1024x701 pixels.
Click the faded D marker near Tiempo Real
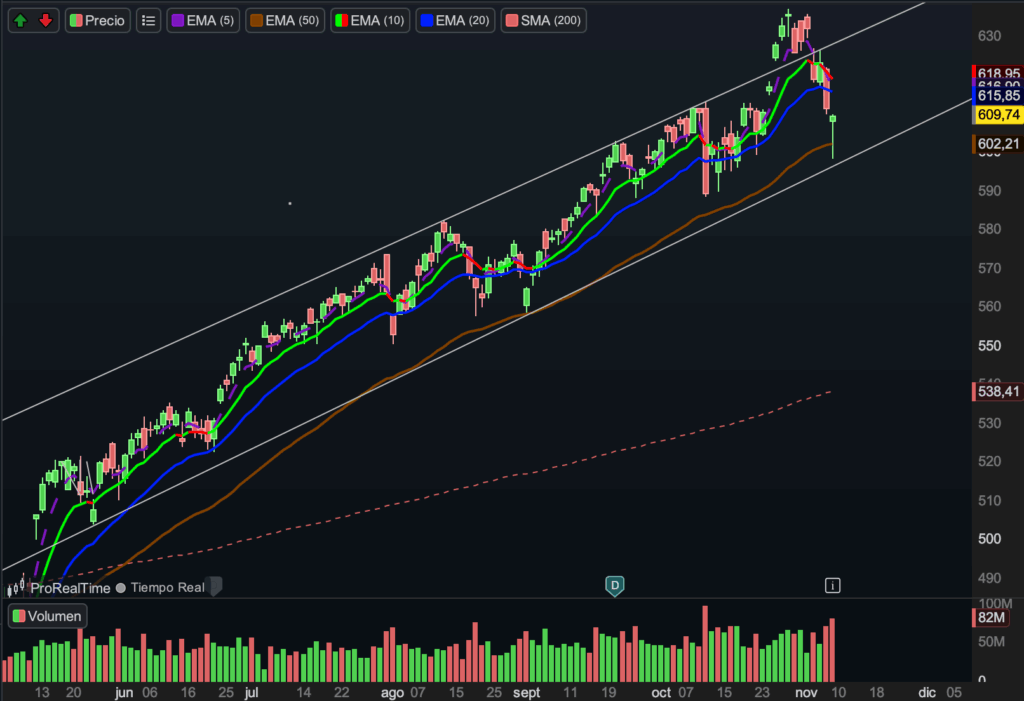pyautogui.click(x=215, y=587)
